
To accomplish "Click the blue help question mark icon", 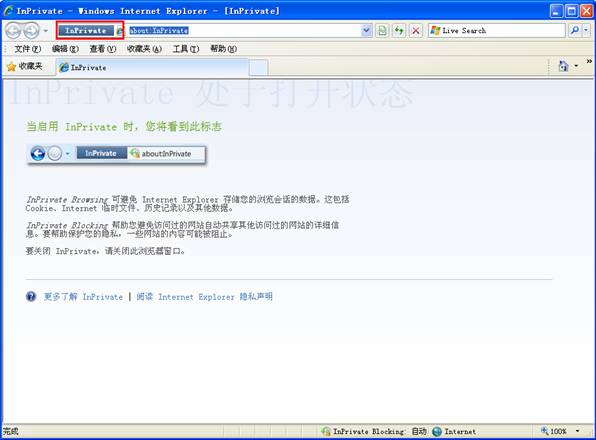I will pos(31,296).
